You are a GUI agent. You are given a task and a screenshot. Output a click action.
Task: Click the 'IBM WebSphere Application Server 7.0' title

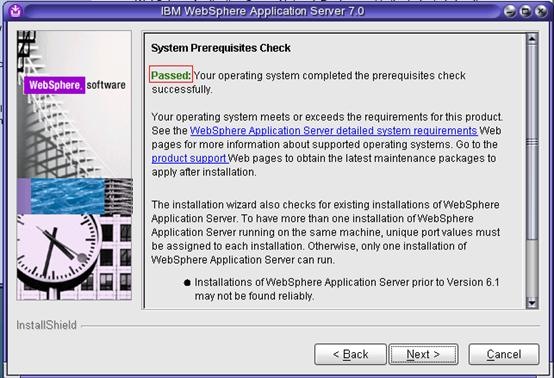coord(263,11)
